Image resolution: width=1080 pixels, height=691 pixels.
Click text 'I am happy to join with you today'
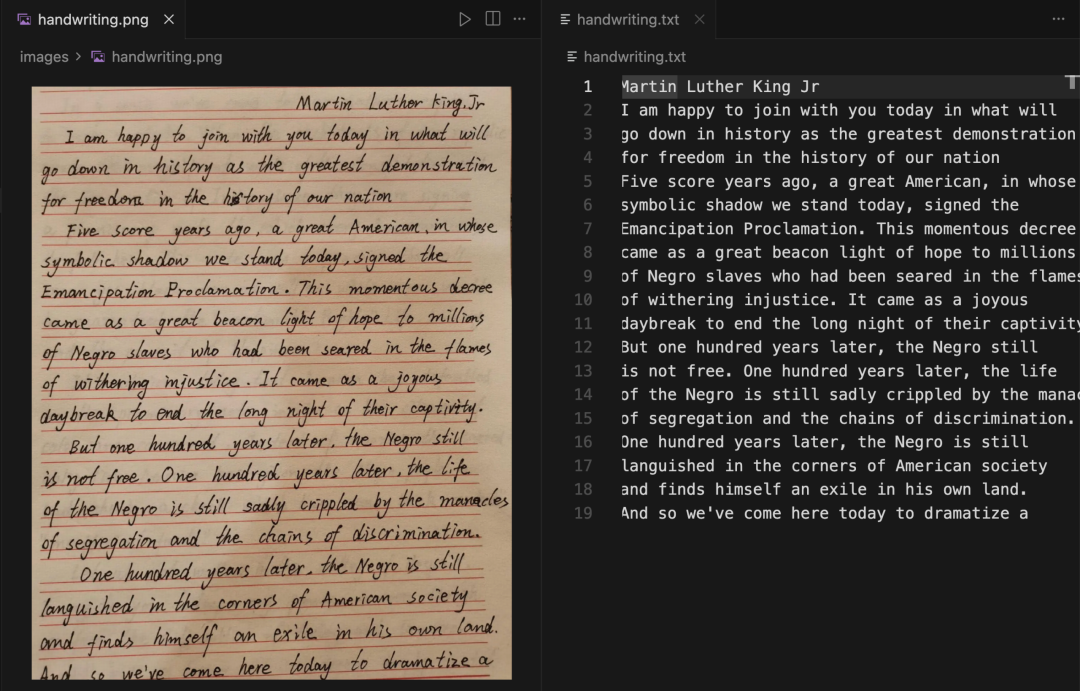(x=777, y=110)
